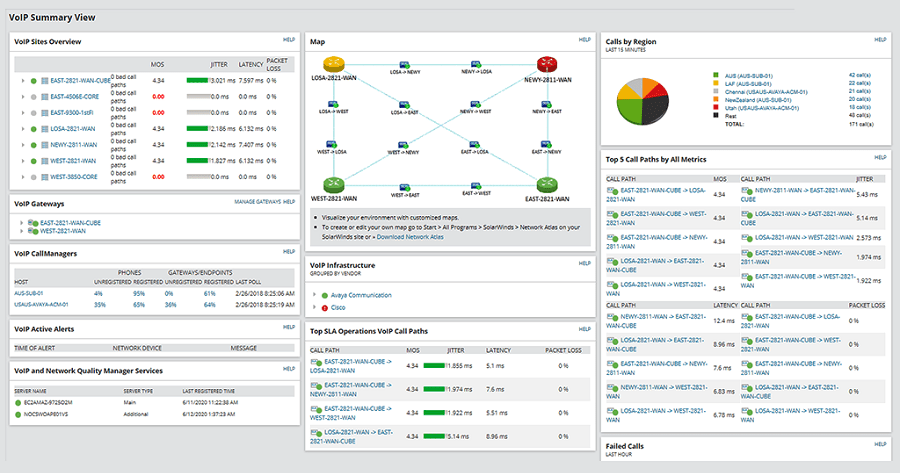Click the NEWY -> EAST call path icon
900x473 pixels.
tap(546, 105)
